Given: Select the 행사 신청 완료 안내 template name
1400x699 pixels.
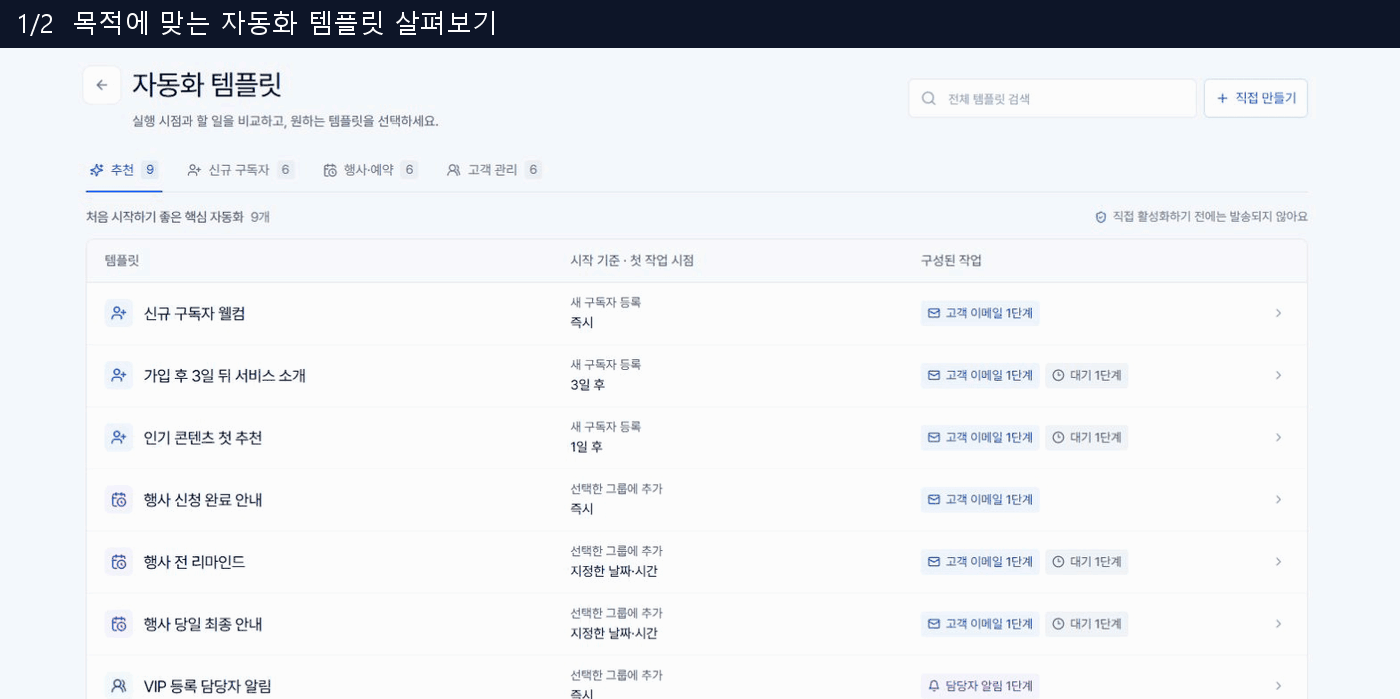Looking at the screenshot, I should [203, 499].
